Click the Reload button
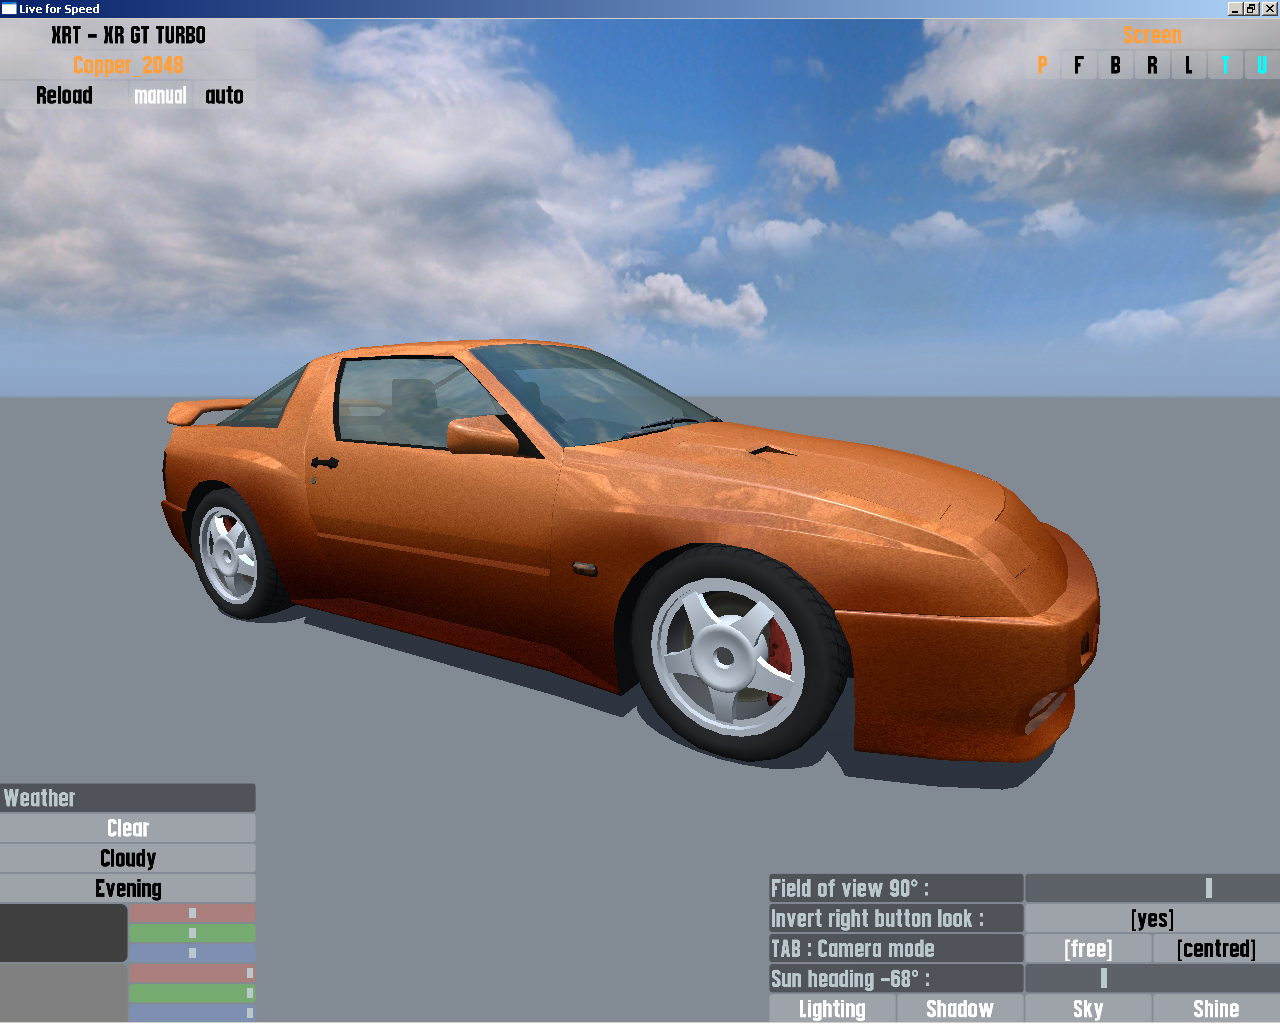Screen dimensions: 1280x1024 (64, 95)
